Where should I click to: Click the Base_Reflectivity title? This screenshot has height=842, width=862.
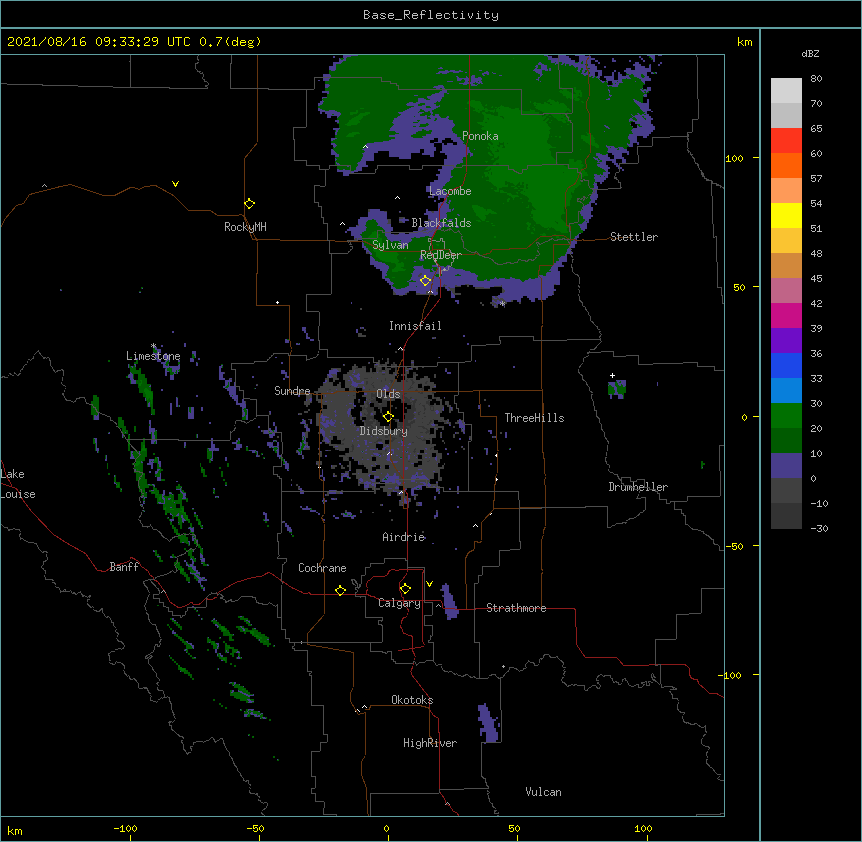click(431, 15)
